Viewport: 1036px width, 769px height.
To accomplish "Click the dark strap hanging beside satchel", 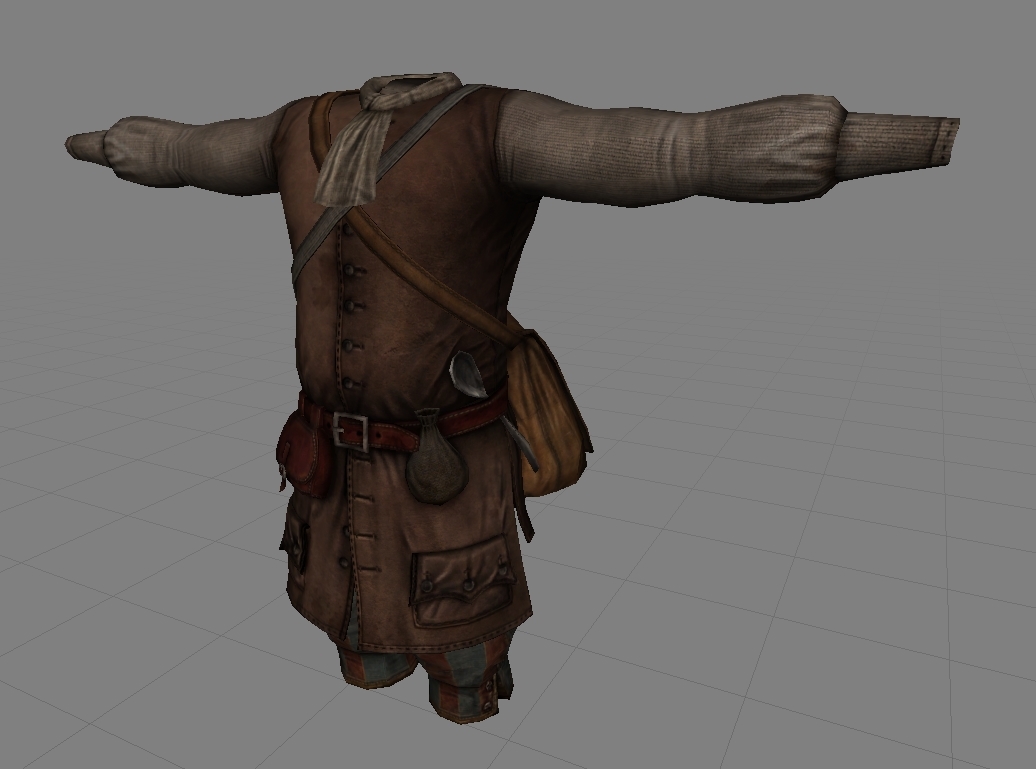I will (x=524, y=500).
